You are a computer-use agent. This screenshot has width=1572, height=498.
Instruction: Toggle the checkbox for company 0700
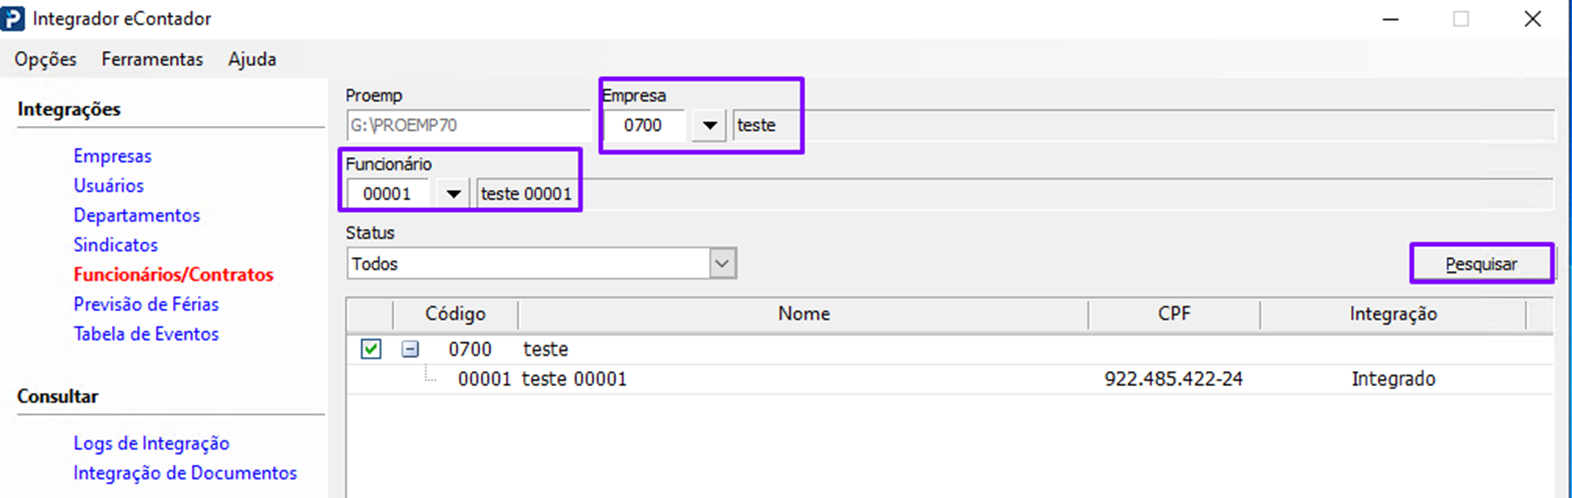(371, 349)
